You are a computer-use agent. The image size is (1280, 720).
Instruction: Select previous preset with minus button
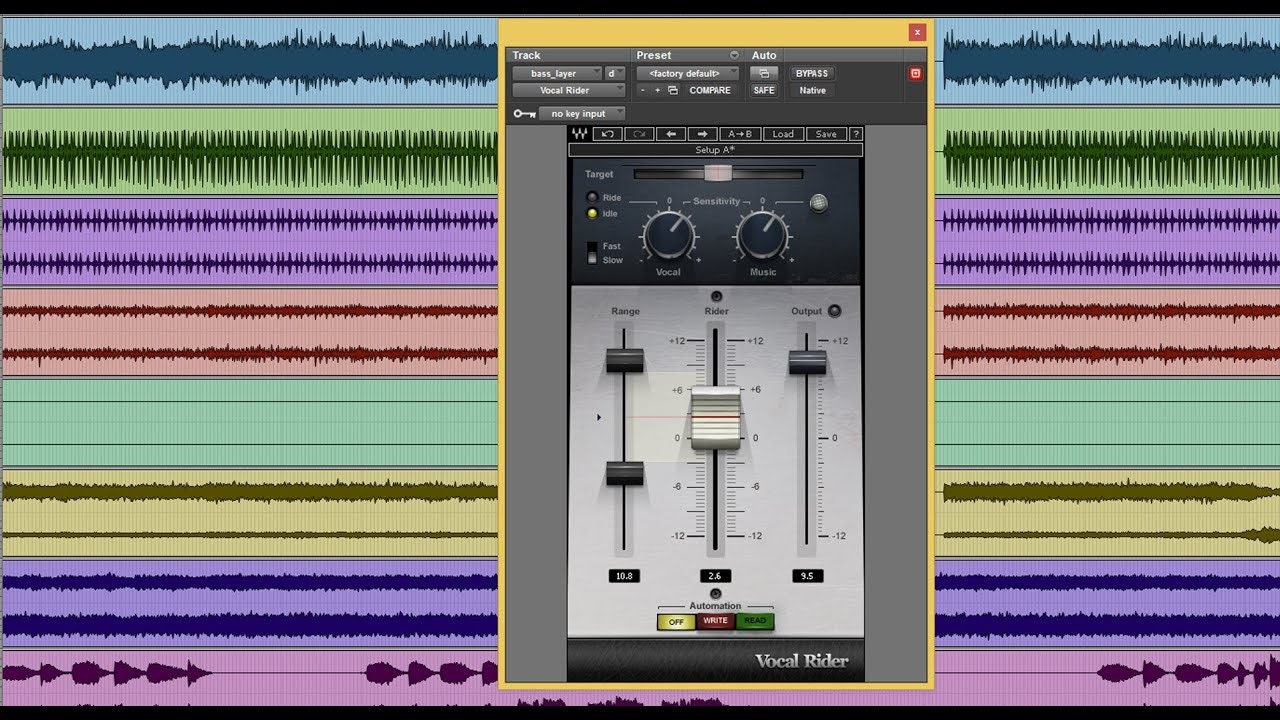(643, 90)
